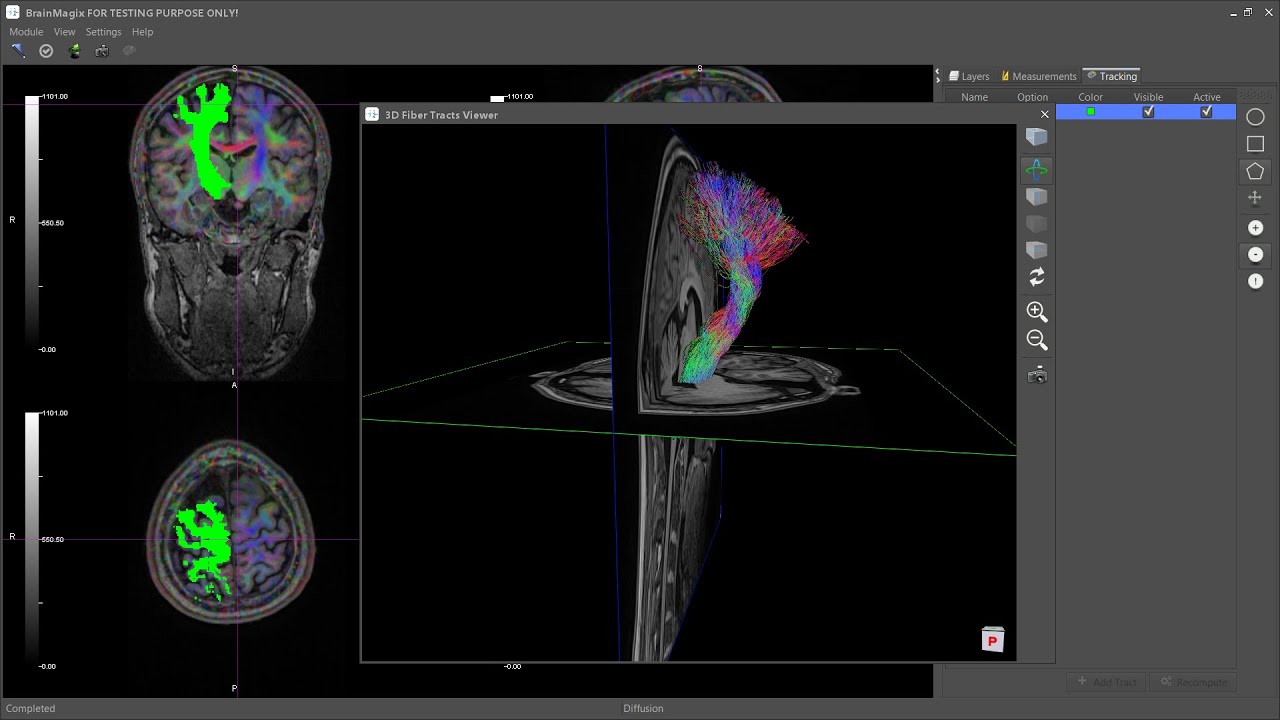The width and height of the screenshot is (1280, 720).
Task: Click the greyed-out brain icon in main toolbar
Action: click(x=129, y=51)
